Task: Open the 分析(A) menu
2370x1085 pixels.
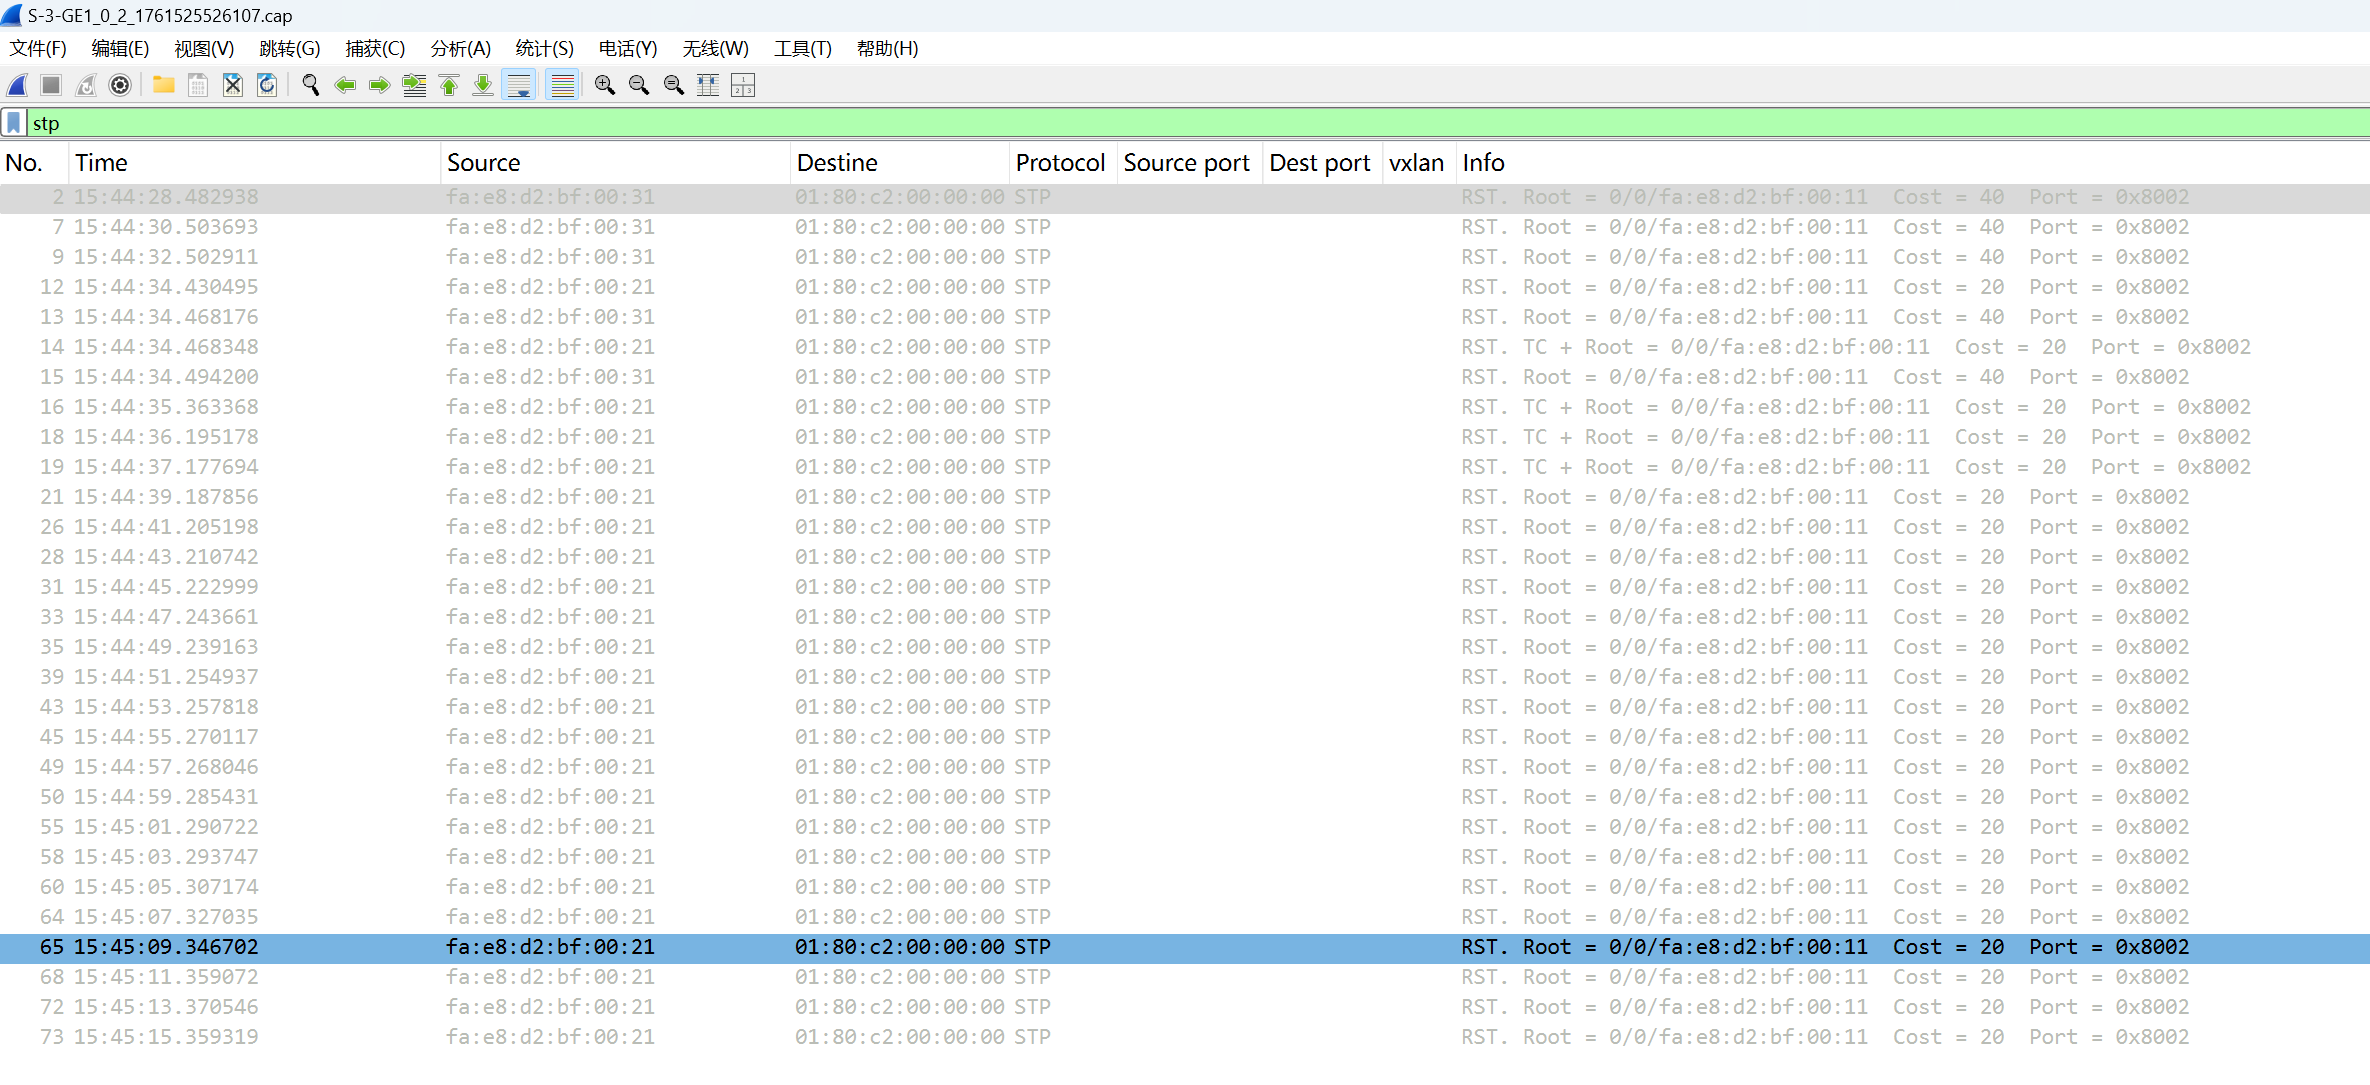Action: (460, 48)
